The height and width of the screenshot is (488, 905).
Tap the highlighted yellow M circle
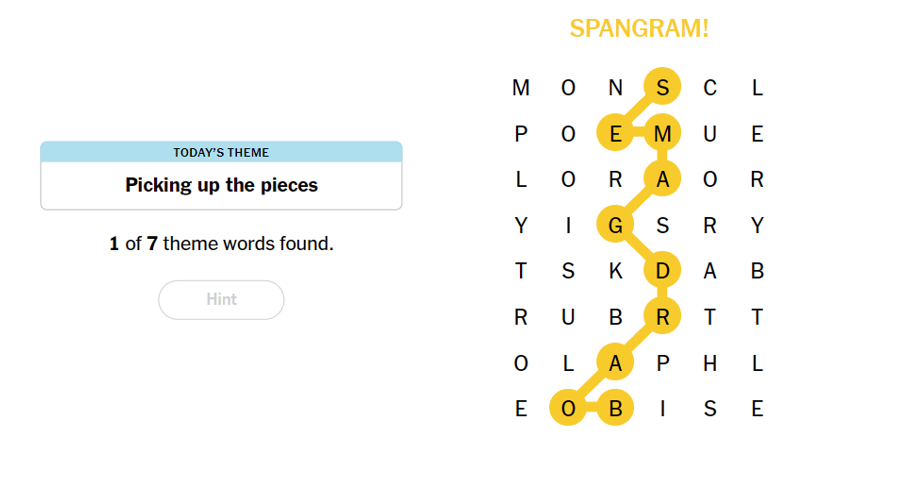click(x=662, y=134)
